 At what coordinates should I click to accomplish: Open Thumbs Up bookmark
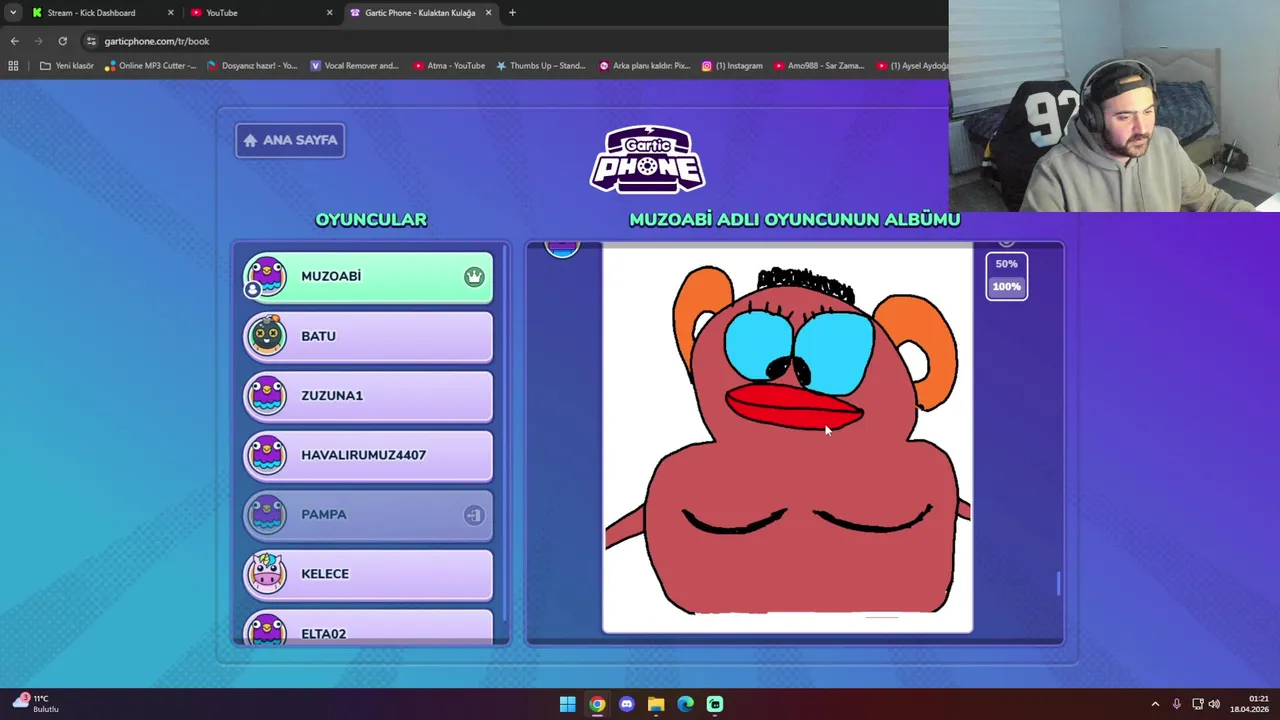(x=541, y=66)
